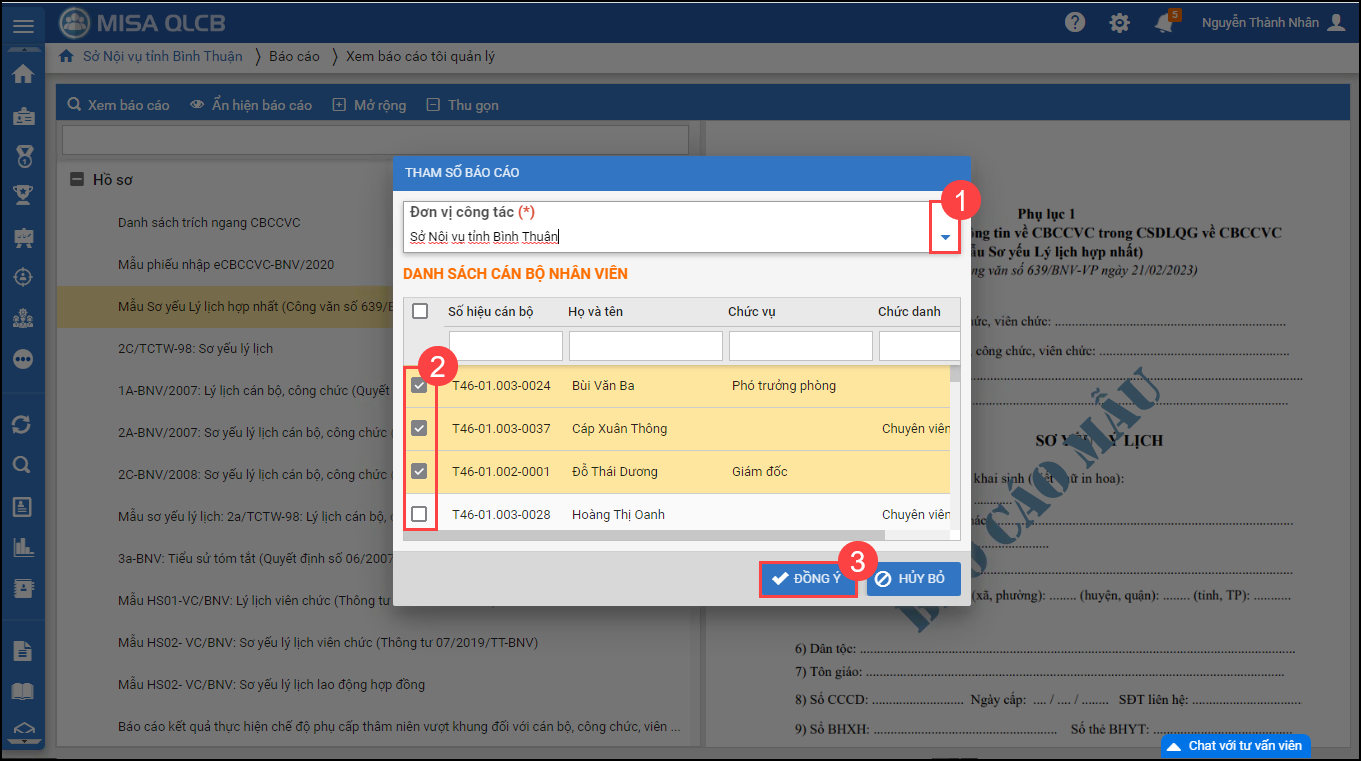Screen dimensions: 1361x761
Task: Open settings gear icon in header
Action: pyautogui.click(x=1120, y=23)
